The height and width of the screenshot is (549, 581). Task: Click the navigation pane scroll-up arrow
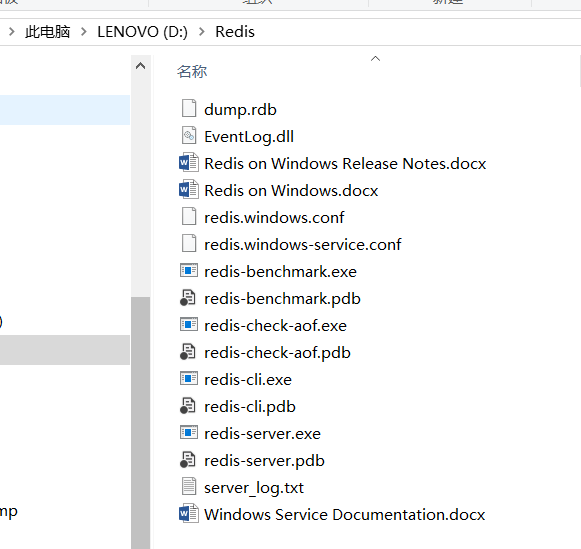coord(140,66)
